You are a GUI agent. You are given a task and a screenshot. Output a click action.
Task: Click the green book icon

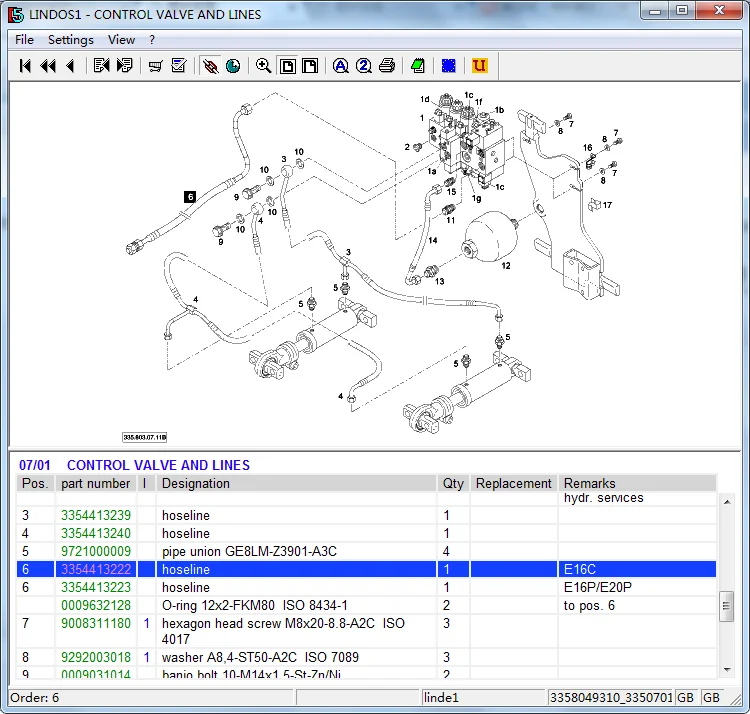(418, 66)
